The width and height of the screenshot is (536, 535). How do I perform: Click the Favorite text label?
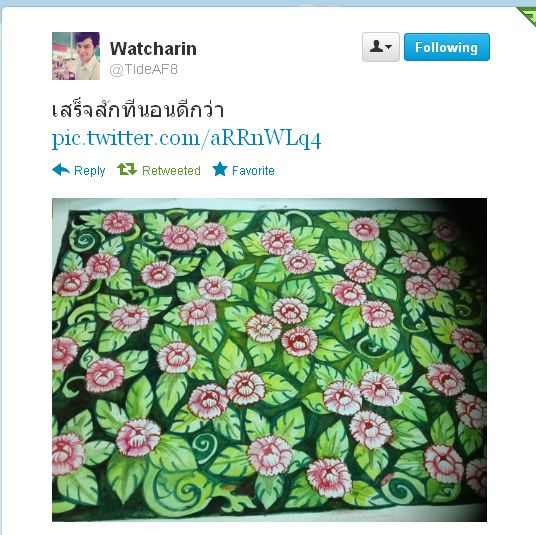pyautogui.click(x=253, y=170)
